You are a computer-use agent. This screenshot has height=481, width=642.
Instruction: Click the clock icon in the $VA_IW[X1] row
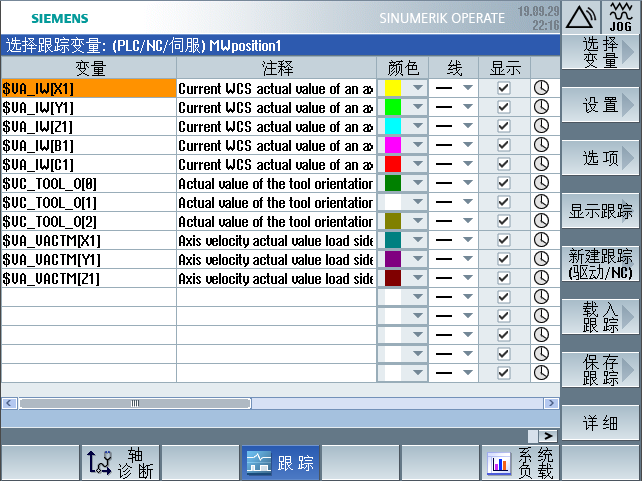pos(541,88)
